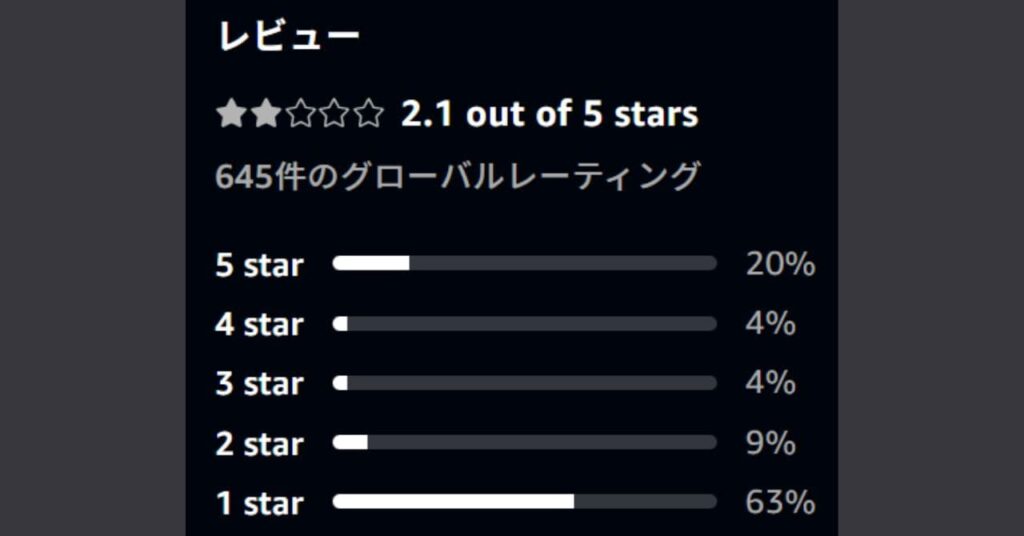This screenshot has width=1024, height=536.
Task: Click the second filled rating star
Action: pos(266,113)
